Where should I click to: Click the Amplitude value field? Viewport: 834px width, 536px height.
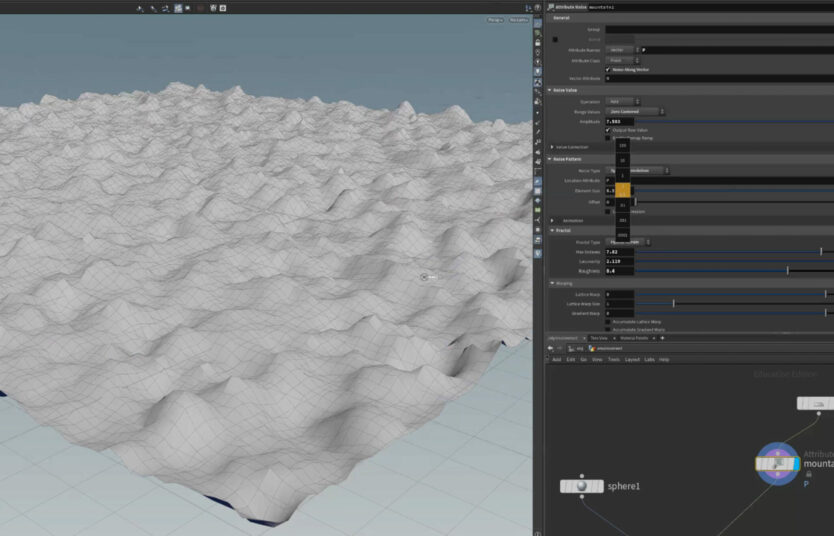click(618, 121)
